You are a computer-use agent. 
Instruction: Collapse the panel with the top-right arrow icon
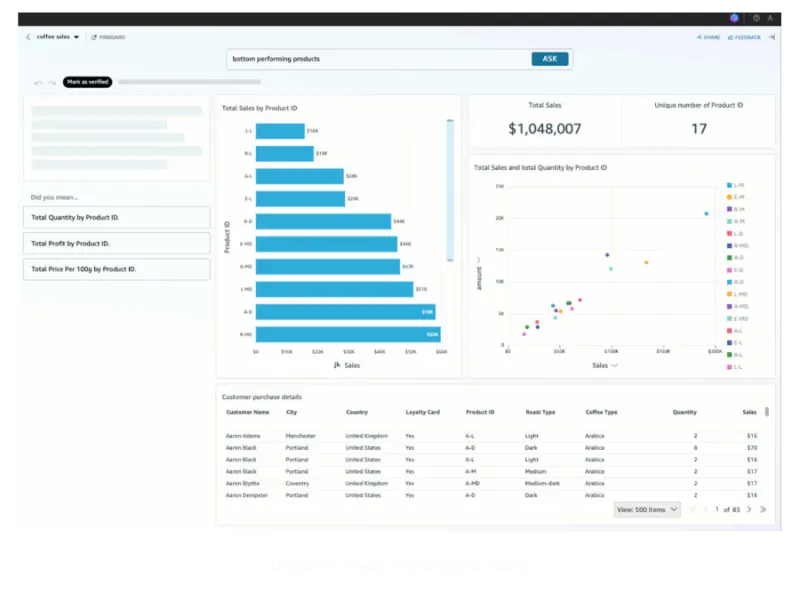(x=772, y=37)
